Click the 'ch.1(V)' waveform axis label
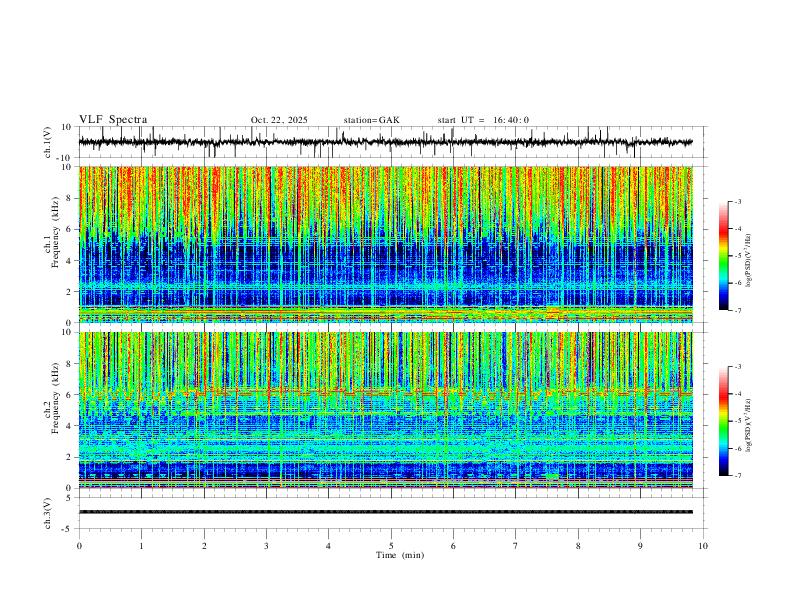The width and height of the screenshot is (792, 612). [x=48, y=142]
